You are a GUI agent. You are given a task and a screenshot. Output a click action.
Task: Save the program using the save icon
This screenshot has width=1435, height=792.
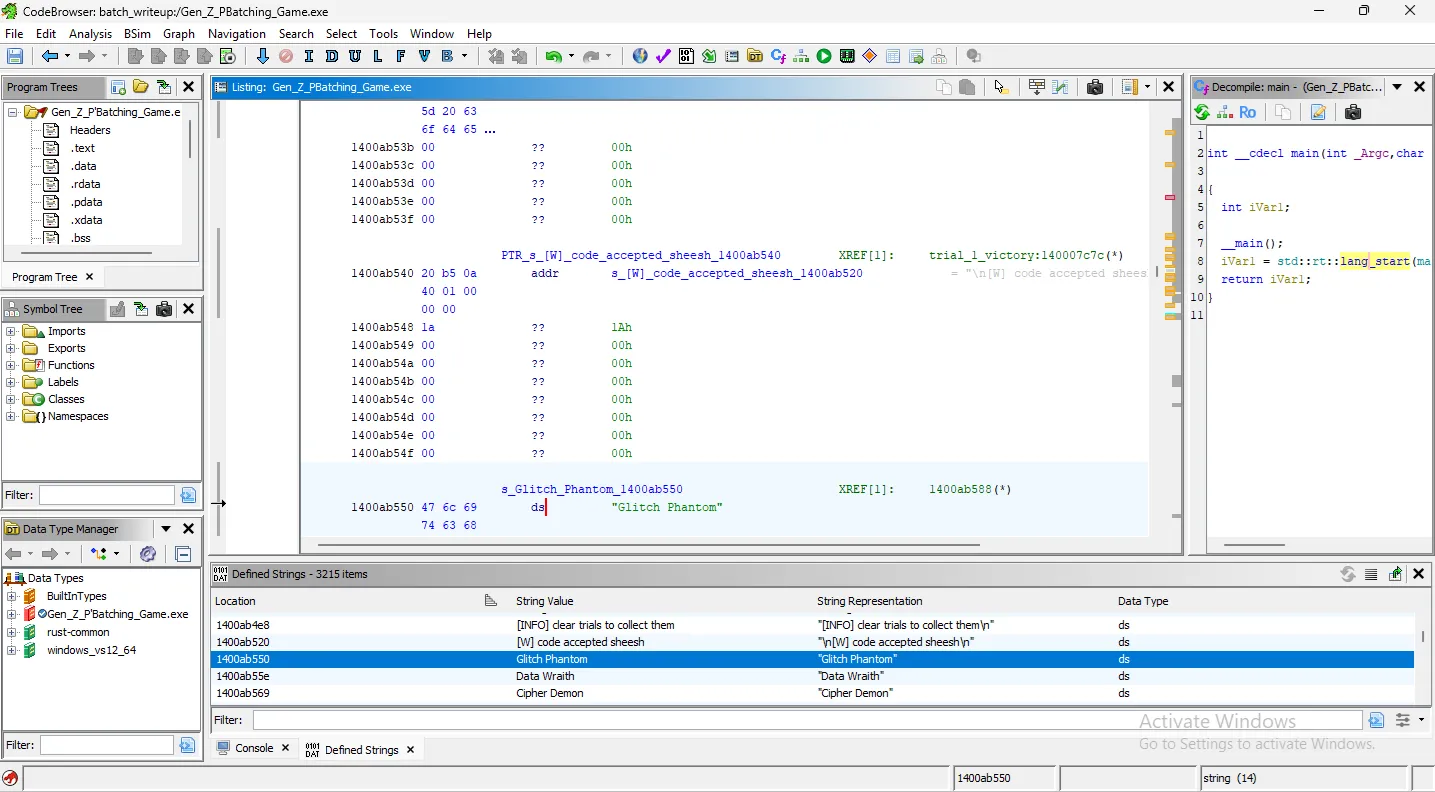14,56
